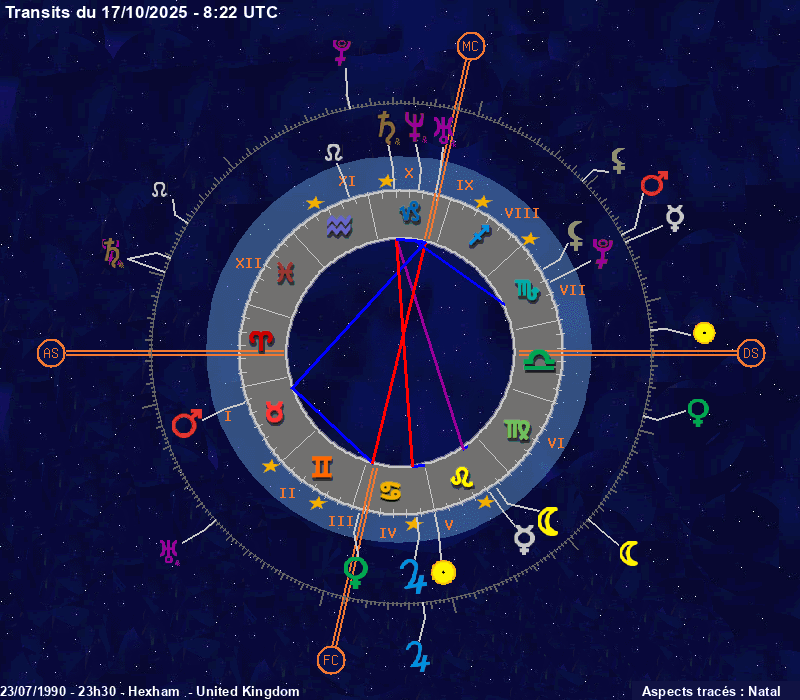Select the blue Sagittarius sign glyph

(x=481, y=236)
